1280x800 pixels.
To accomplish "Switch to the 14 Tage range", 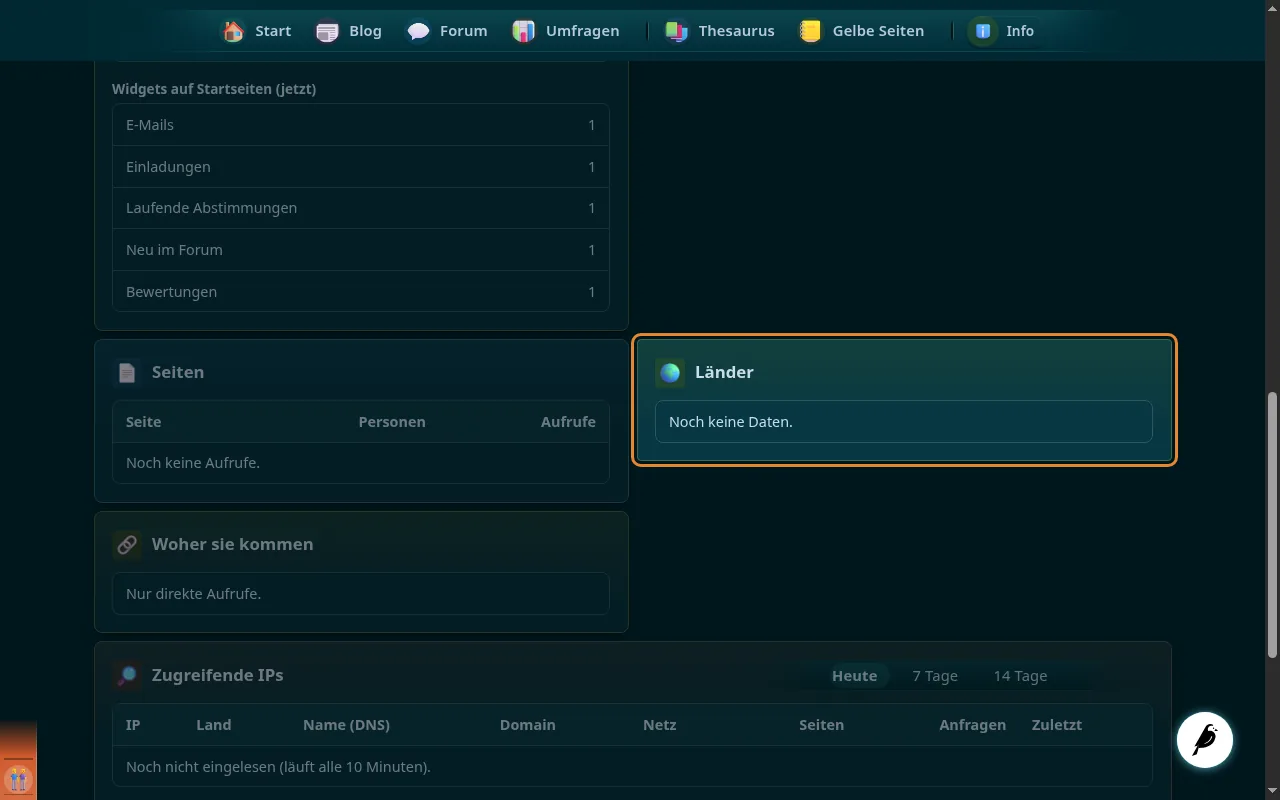I will (x=1020, y=676).
